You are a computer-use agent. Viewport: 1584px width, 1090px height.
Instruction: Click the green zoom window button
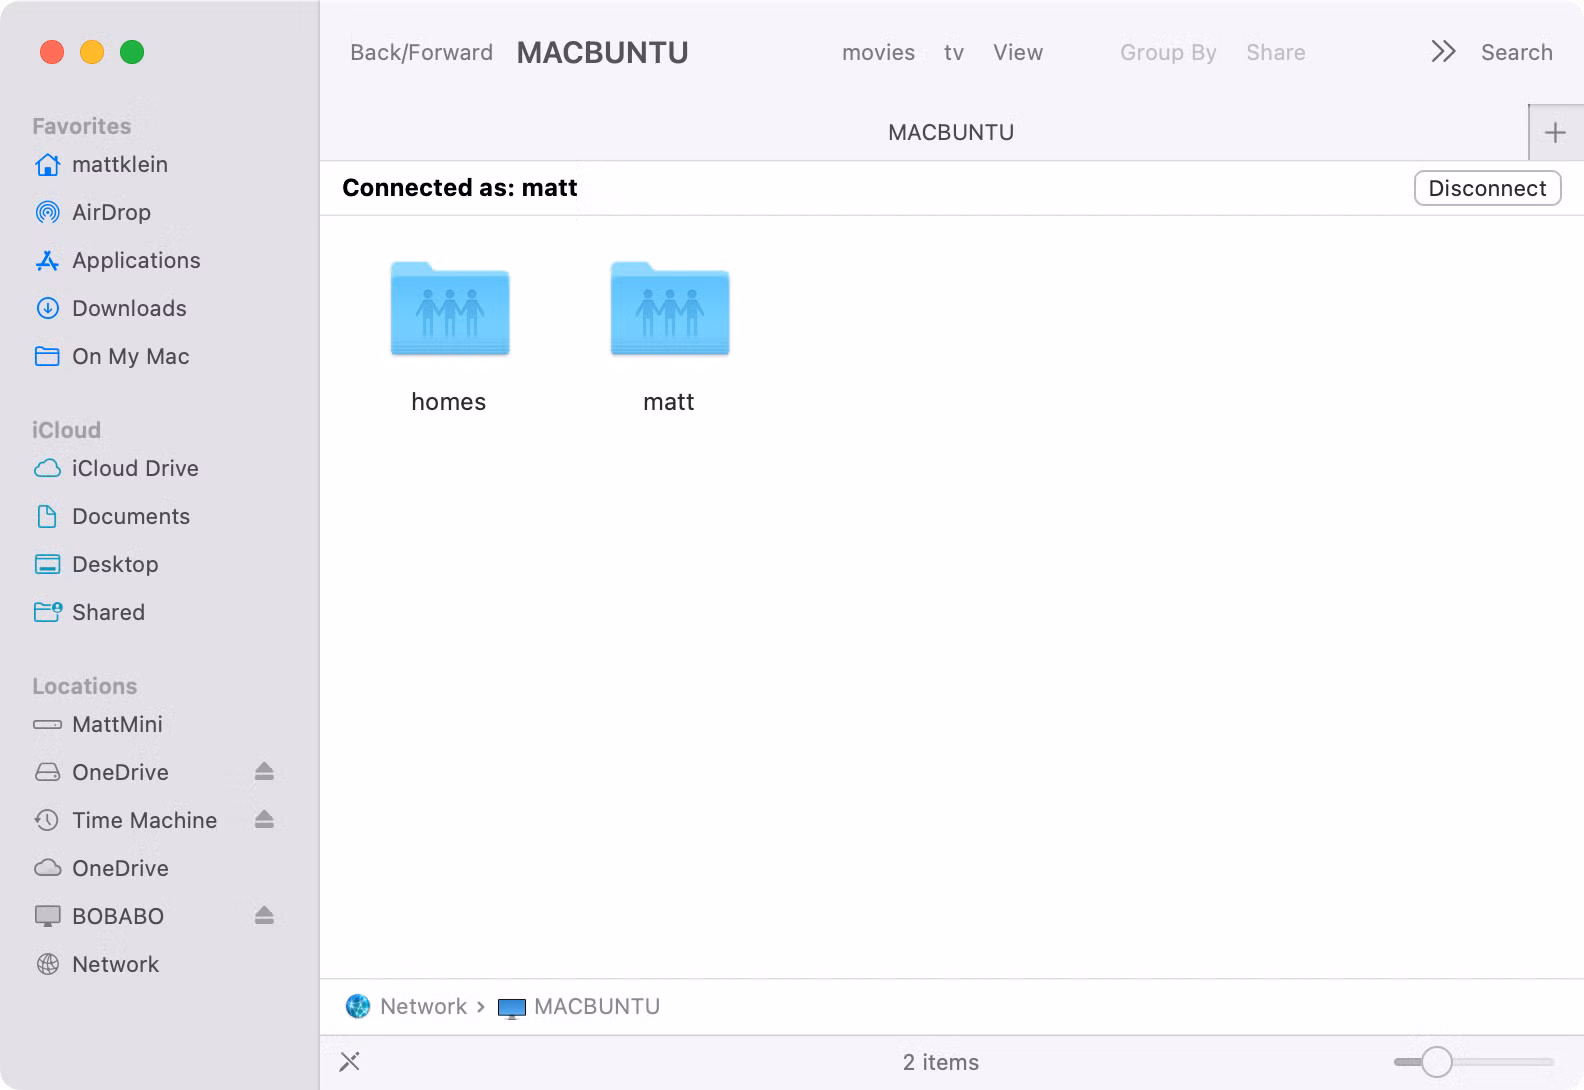(132, 52)
